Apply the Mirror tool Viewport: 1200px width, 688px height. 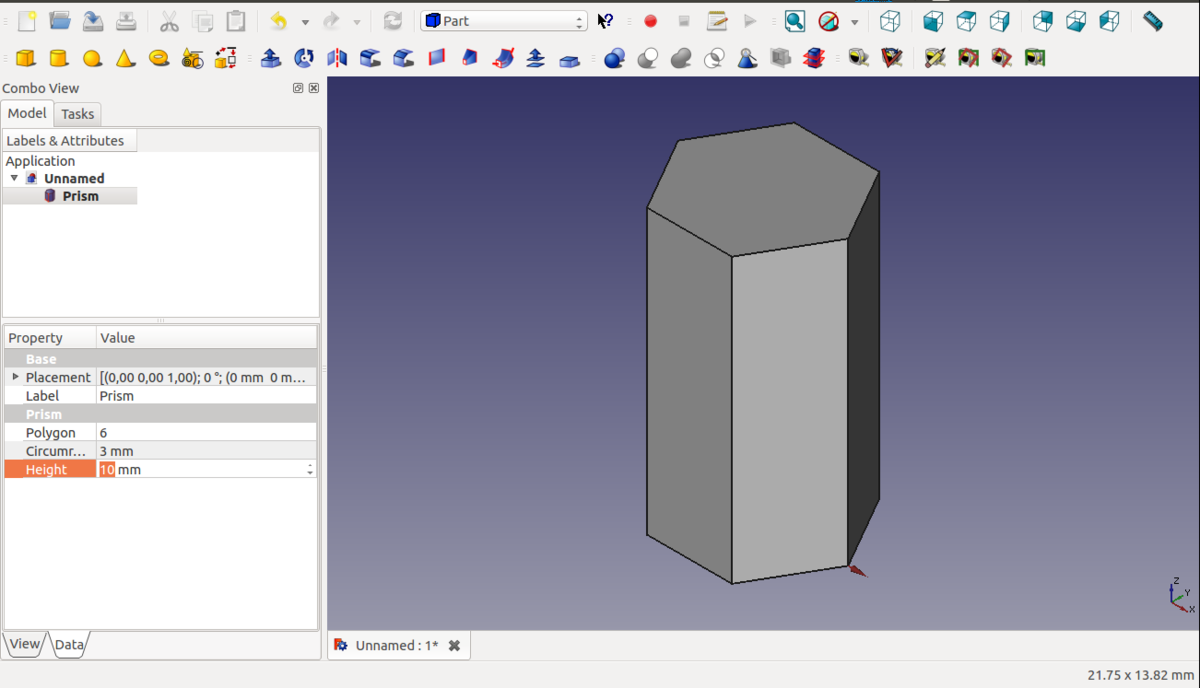(337, 59)
